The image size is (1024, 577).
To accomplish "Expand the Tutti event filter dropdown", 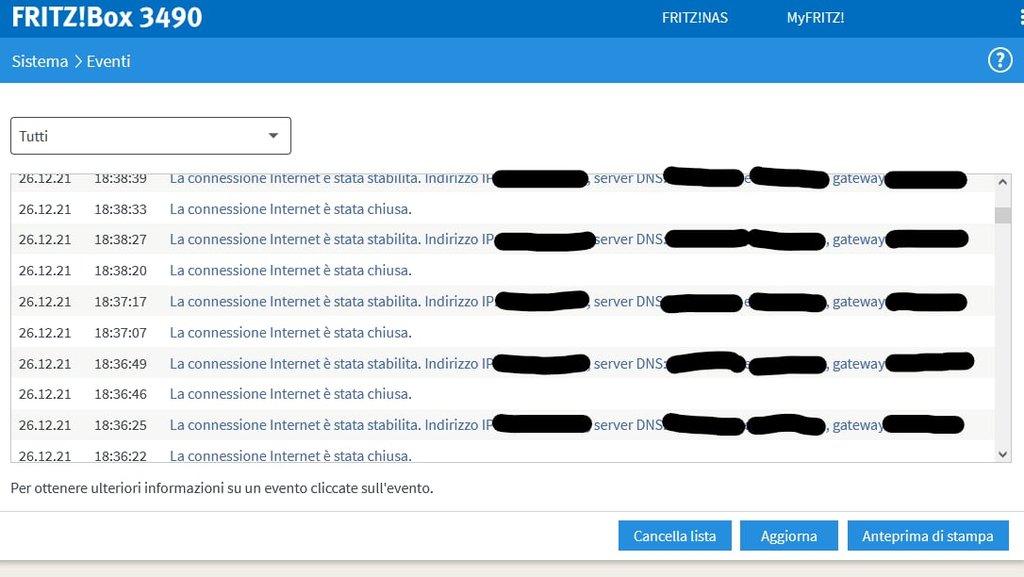I will [x=150, y=136].
